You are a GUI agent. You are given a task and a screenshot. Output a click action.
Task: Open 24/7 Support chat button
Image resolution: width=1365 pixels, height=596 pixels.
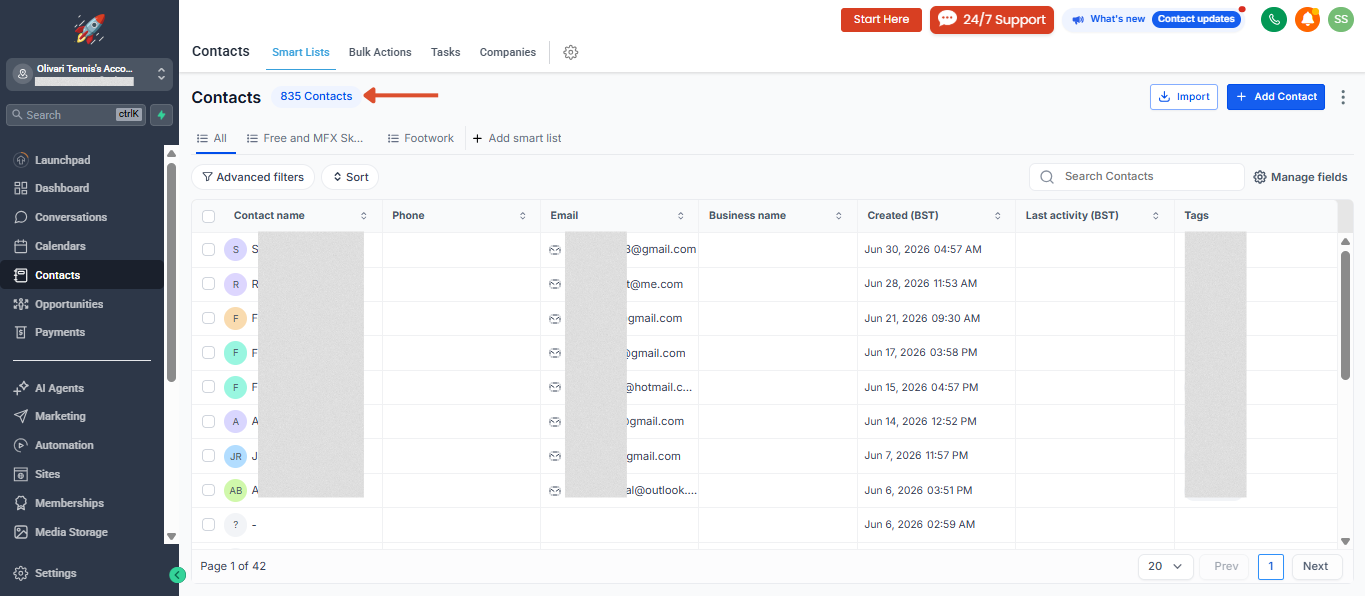(x=992, y=19)
